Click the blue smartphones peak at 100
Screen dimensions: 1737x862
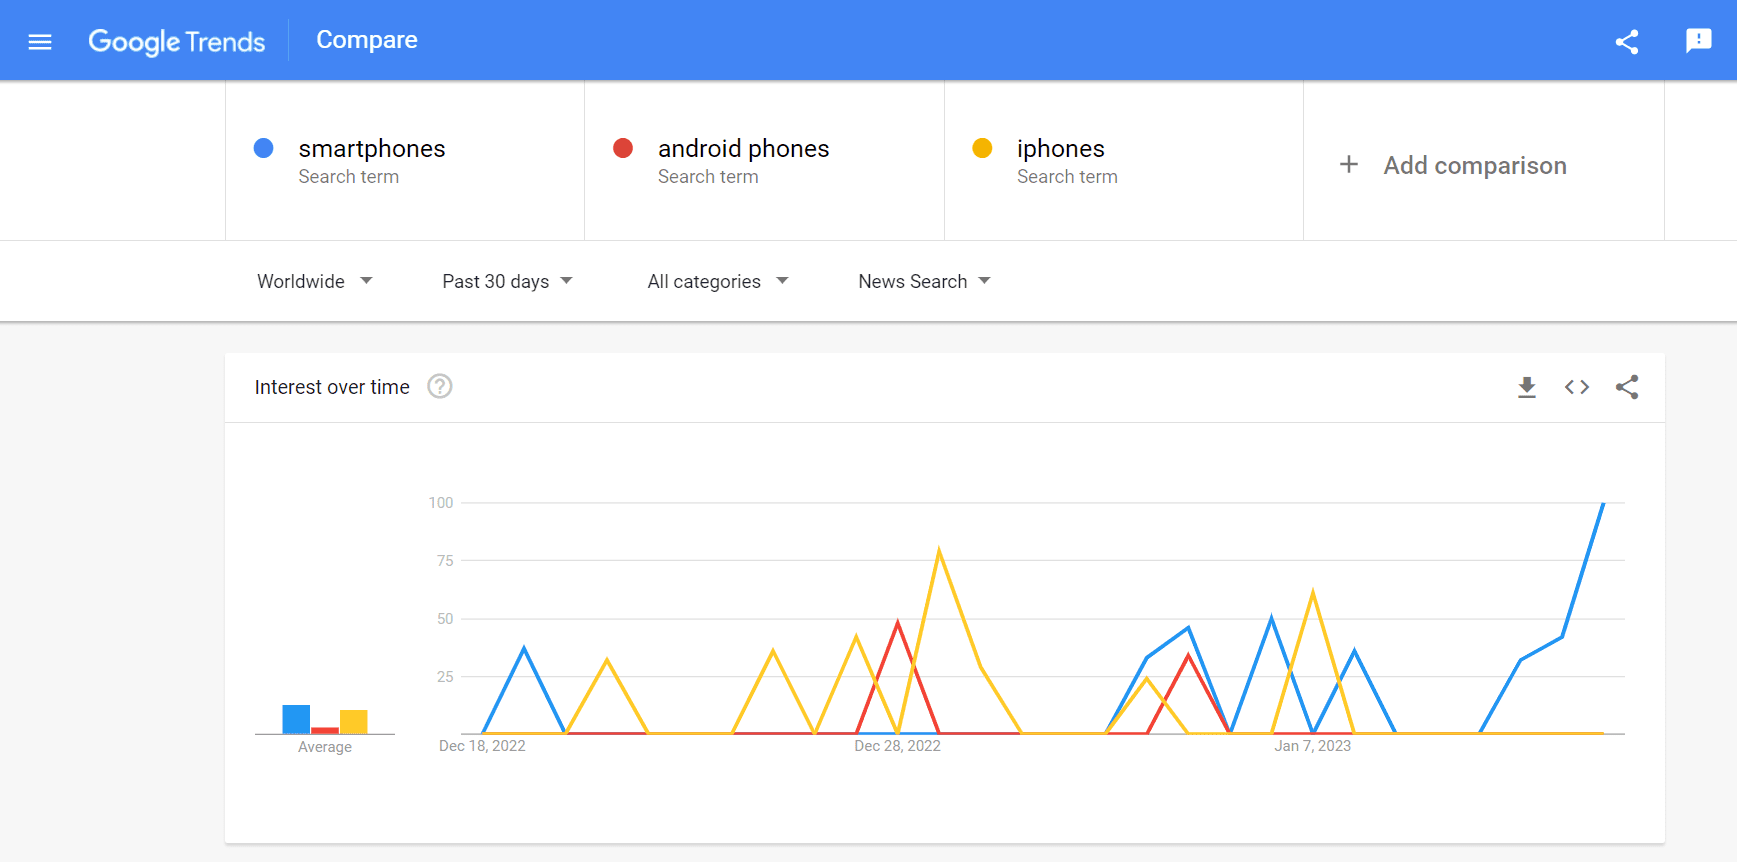(1603, 504)
